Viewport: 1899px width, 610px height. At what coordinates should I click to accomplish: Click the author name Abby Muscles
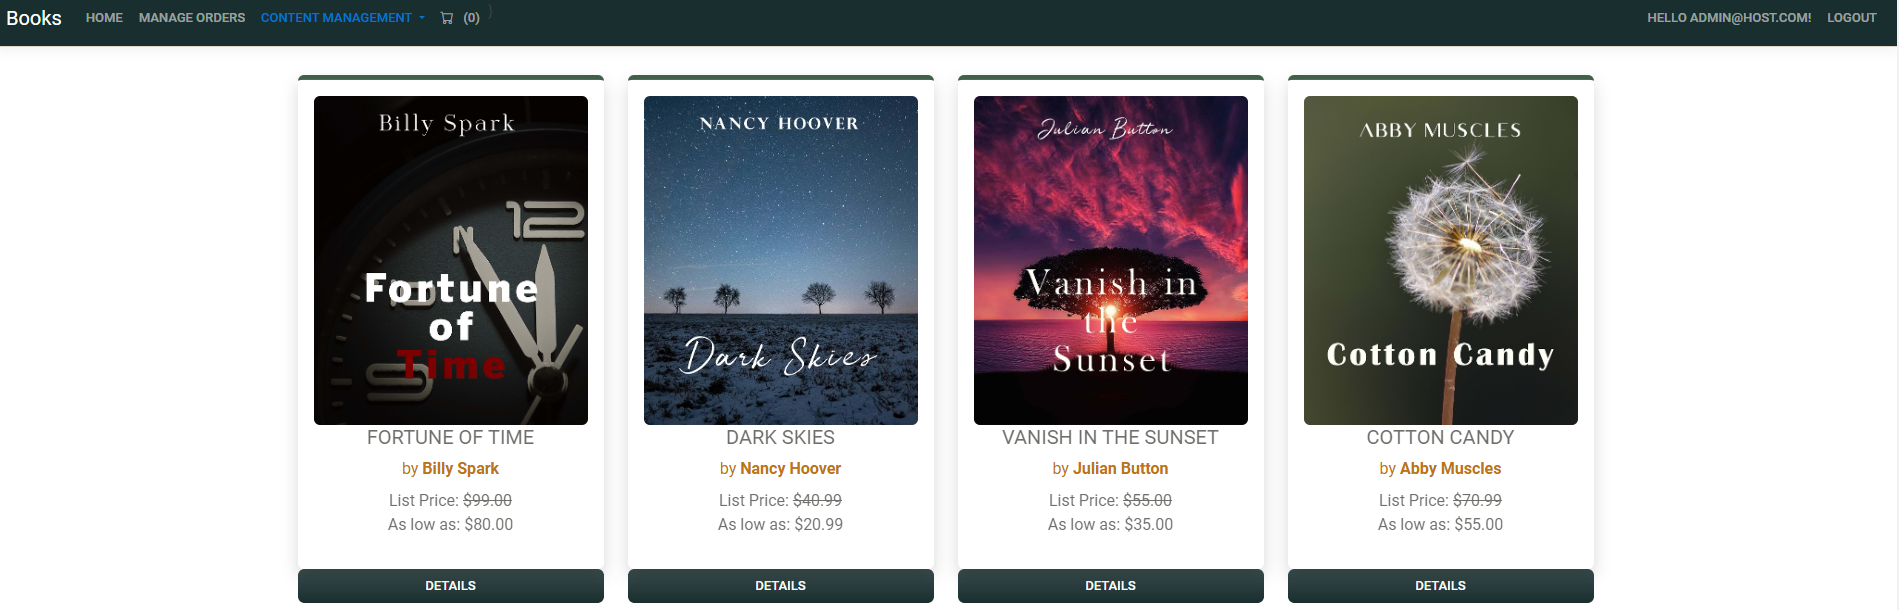pyautogui.click(x=1450, y=468)
